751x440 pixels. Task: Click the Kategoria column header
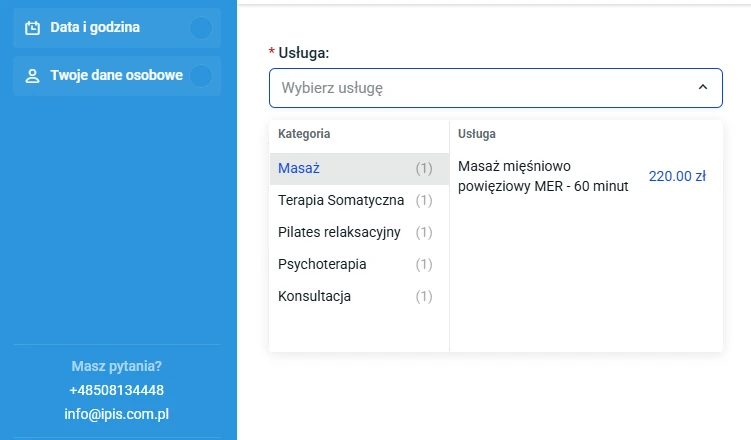(x=304, y=134)
